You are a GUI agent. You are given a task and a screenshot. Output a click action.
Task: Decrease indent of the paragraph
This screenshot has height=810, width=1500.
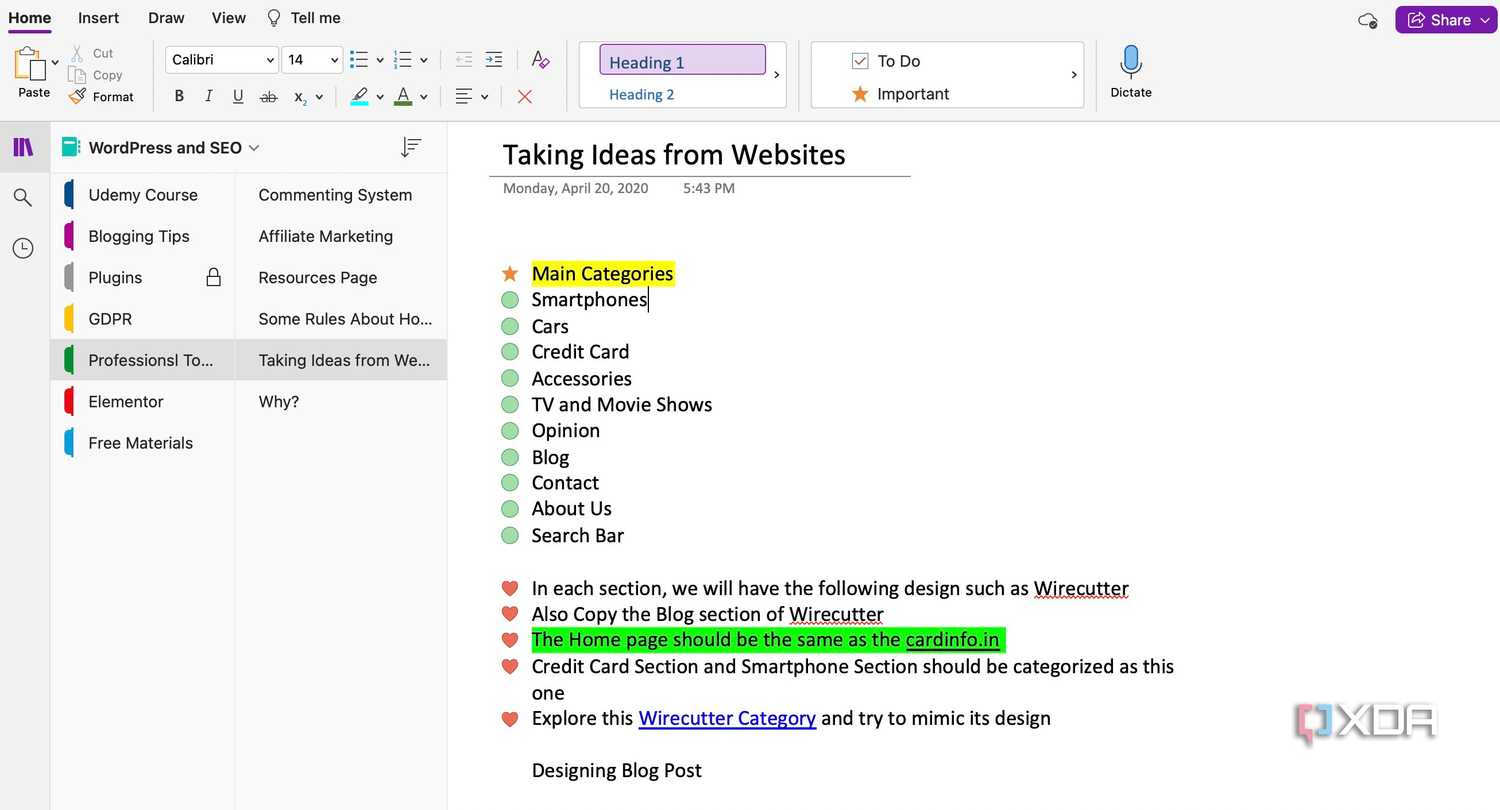(x=463, y=60)
